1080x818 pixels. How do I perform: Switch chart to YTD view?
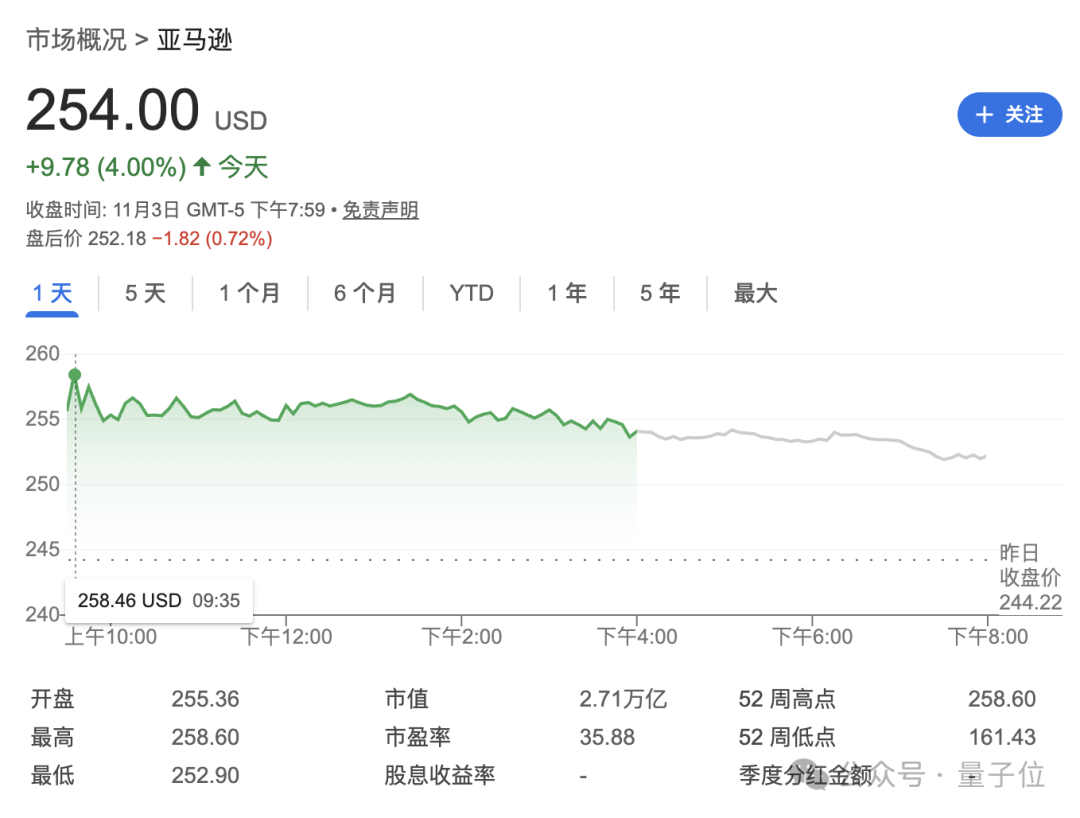471,293
